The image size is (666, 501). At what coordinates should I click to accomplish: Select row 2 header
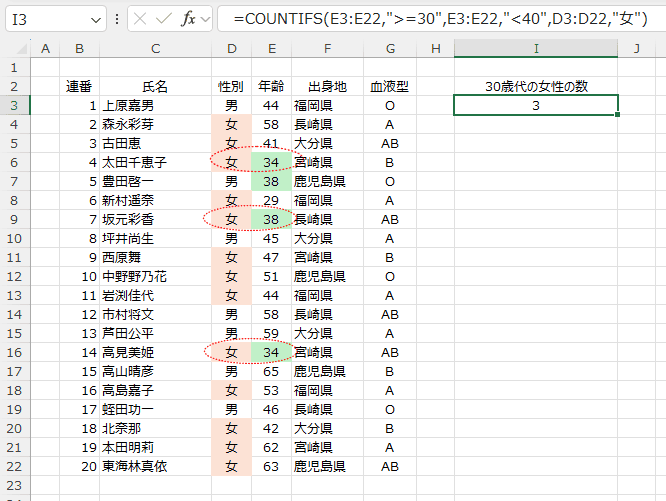(x=14, y=87)
